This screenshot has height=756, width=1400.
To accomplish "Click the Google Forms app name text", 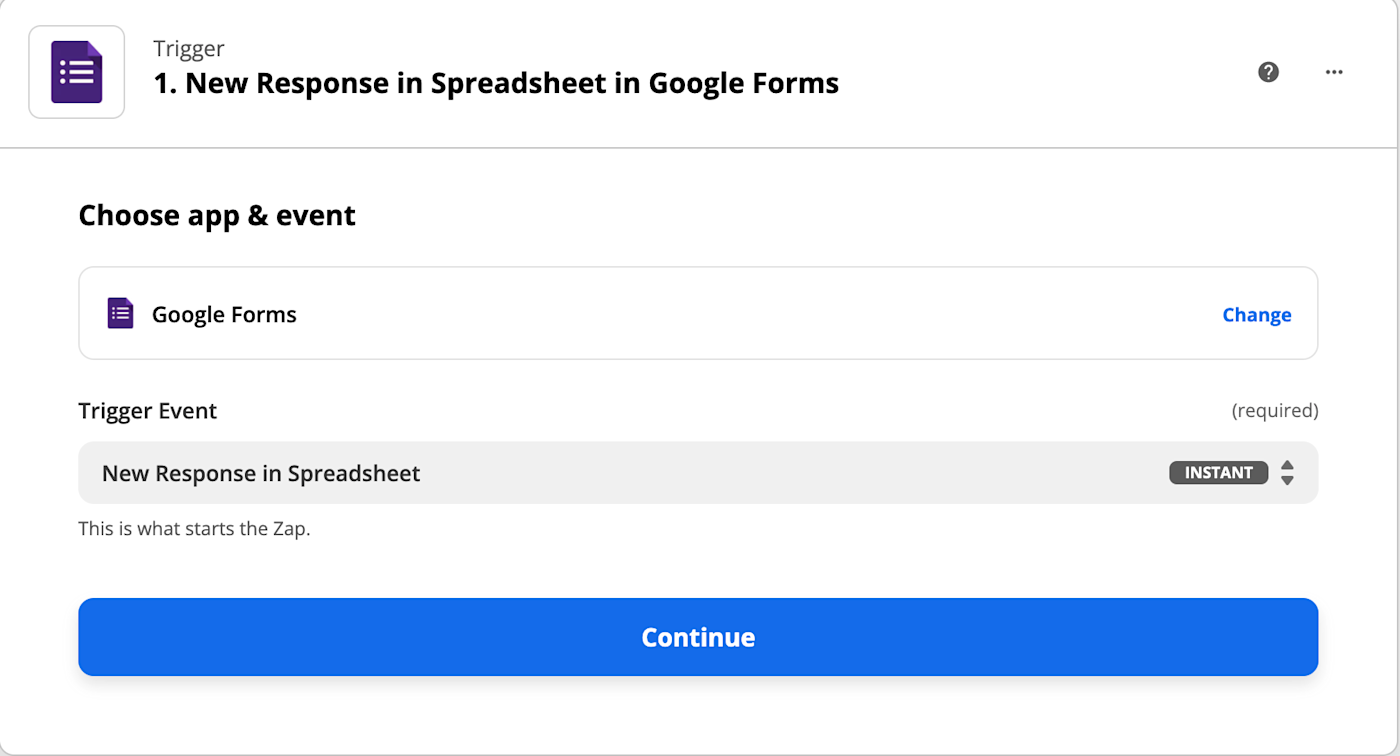I will [x=224, y=315].
